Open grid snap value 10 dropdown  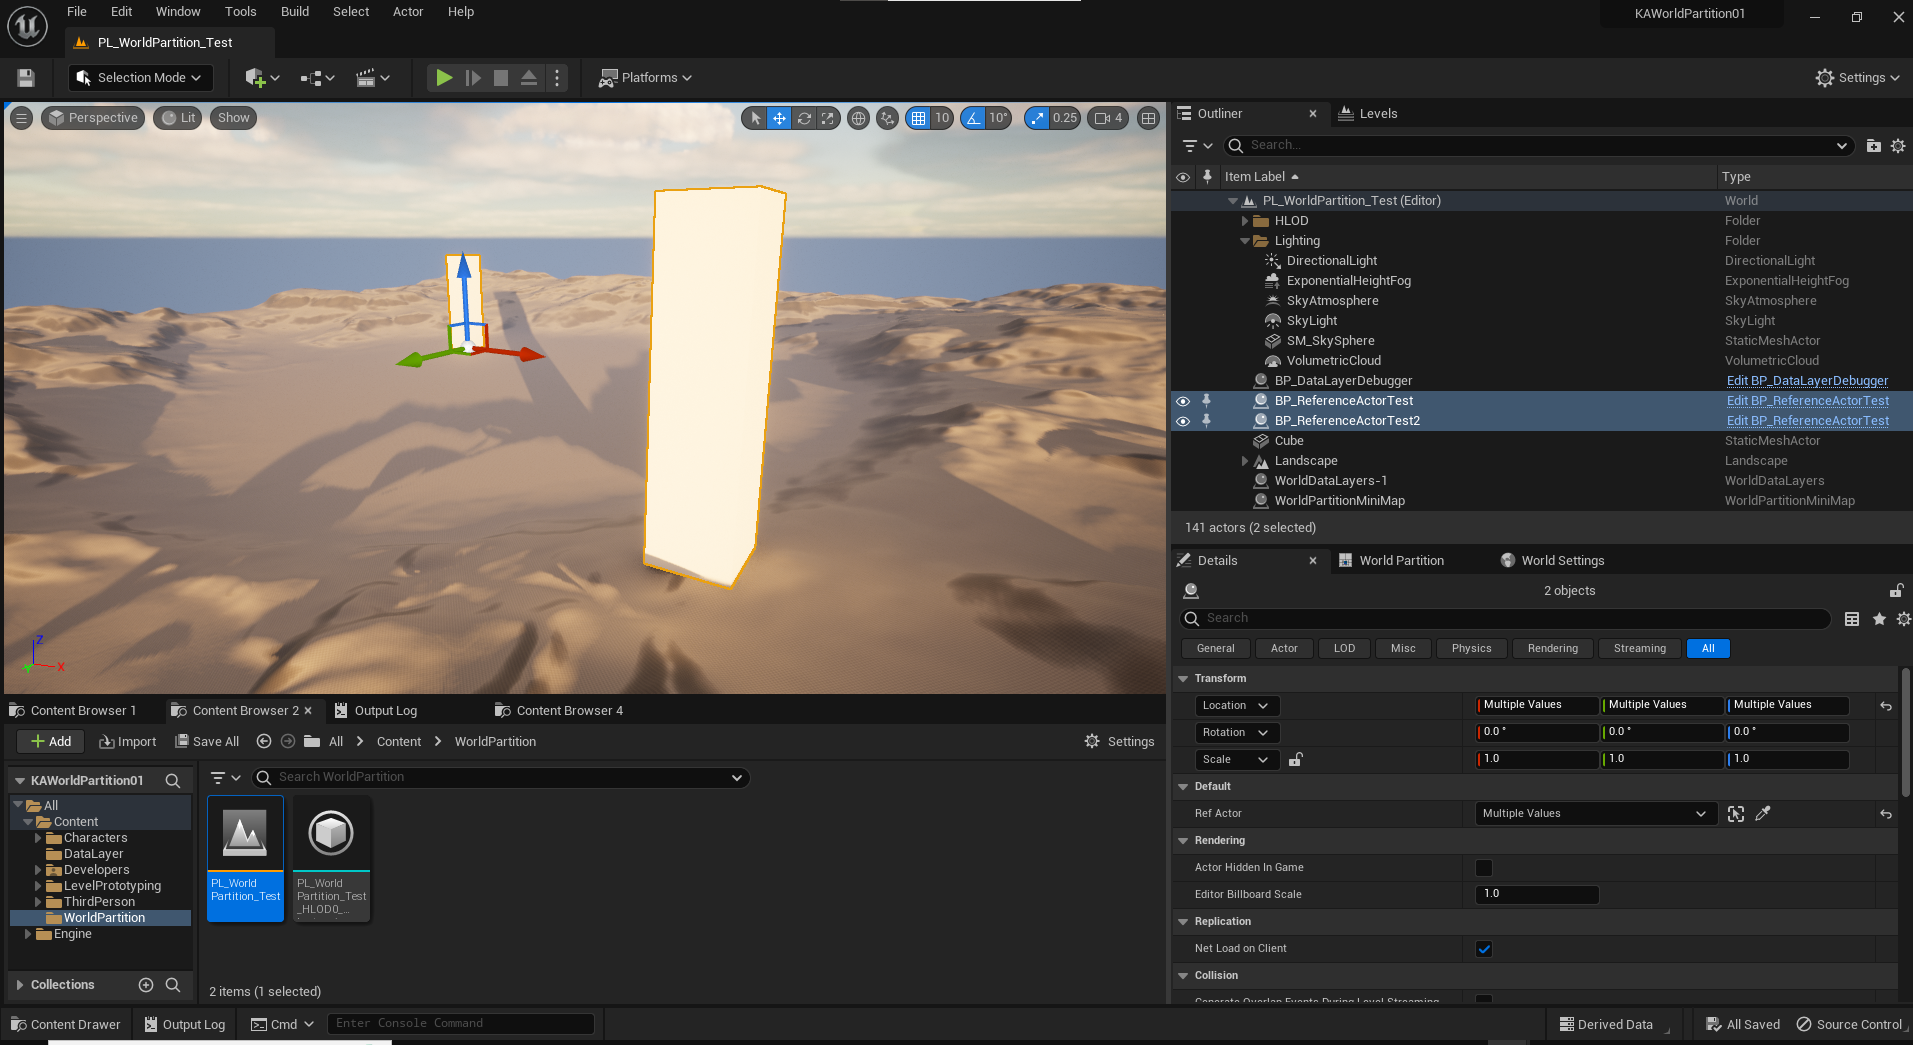(941, 118)
